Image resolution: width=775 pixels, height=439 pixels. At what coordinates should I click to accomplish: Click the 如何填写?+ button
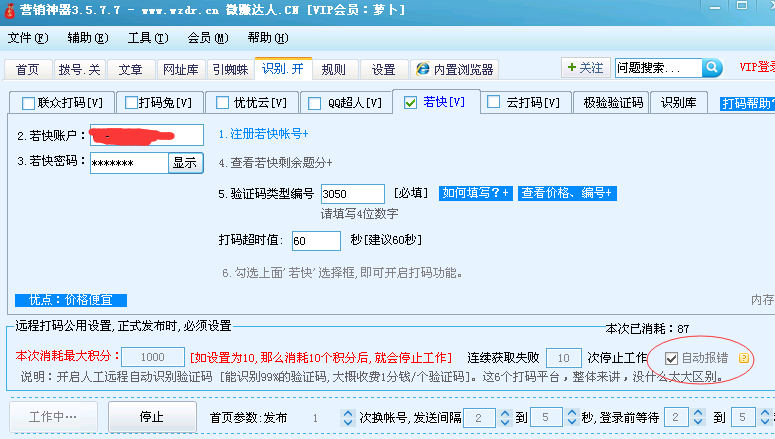point(475,193)
